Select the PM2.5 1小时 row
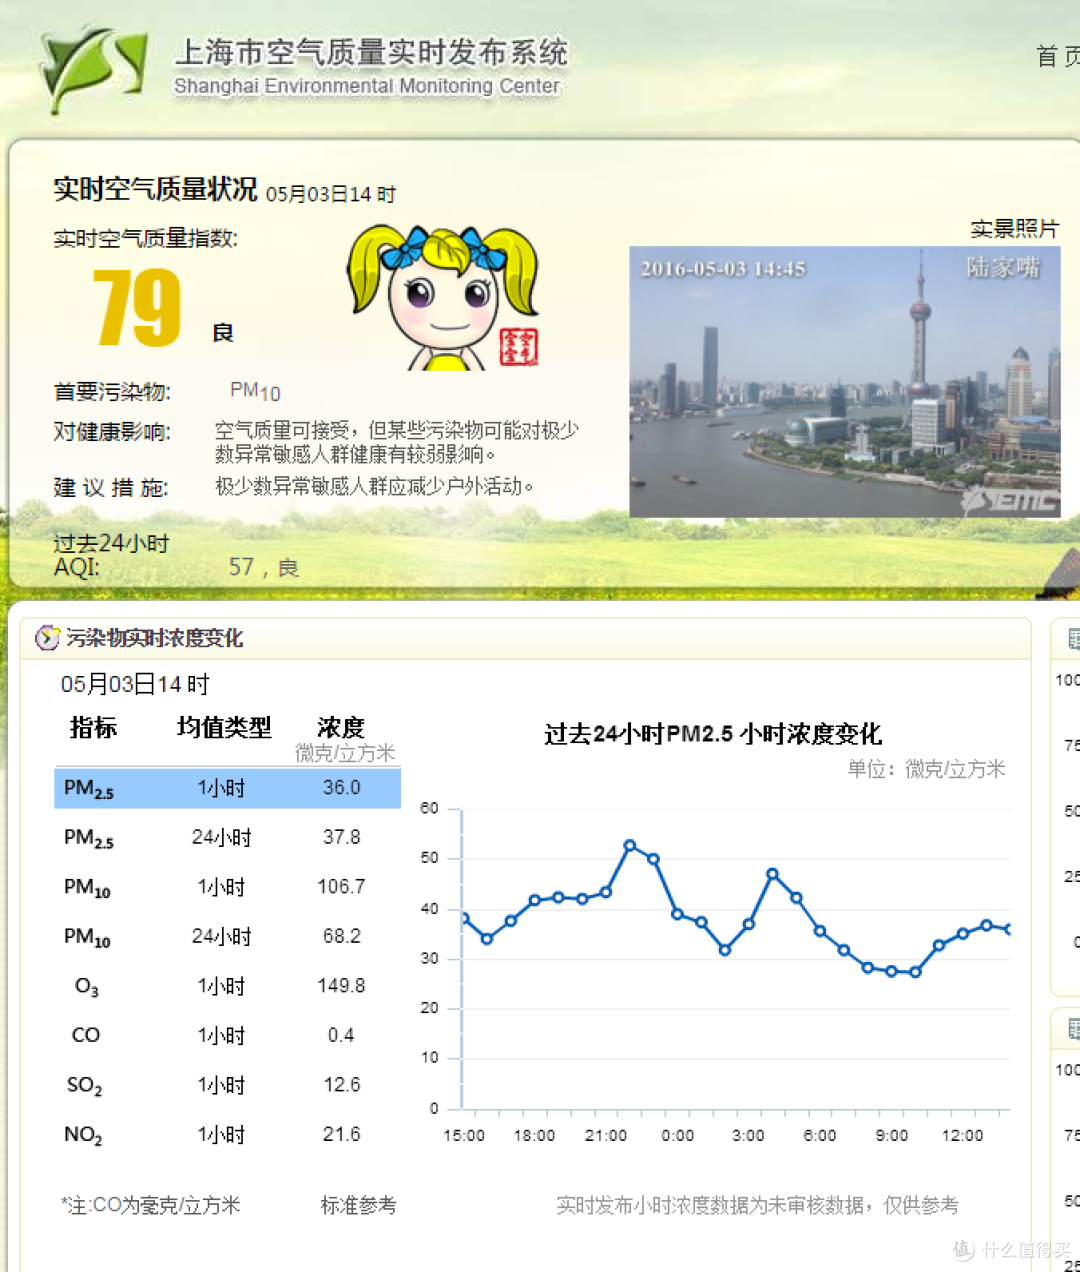 pyautogui.click(x=227, y=788)
